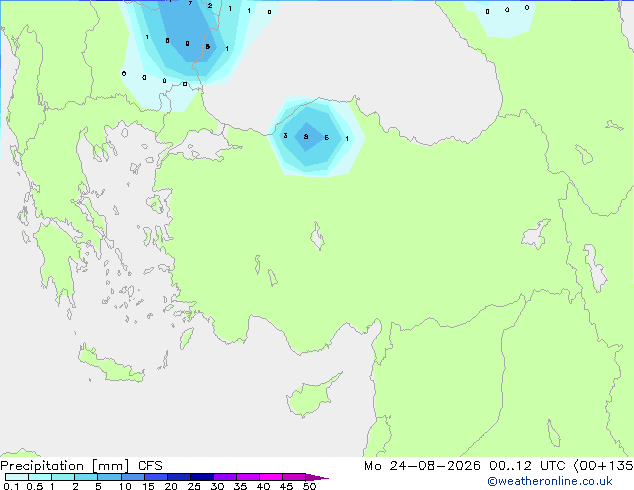Image resolution: width=634 pixels, height=490 pixels.
Task: Click the 'Mo 24-08-2026' date label
Action: (x=422, y=466)
